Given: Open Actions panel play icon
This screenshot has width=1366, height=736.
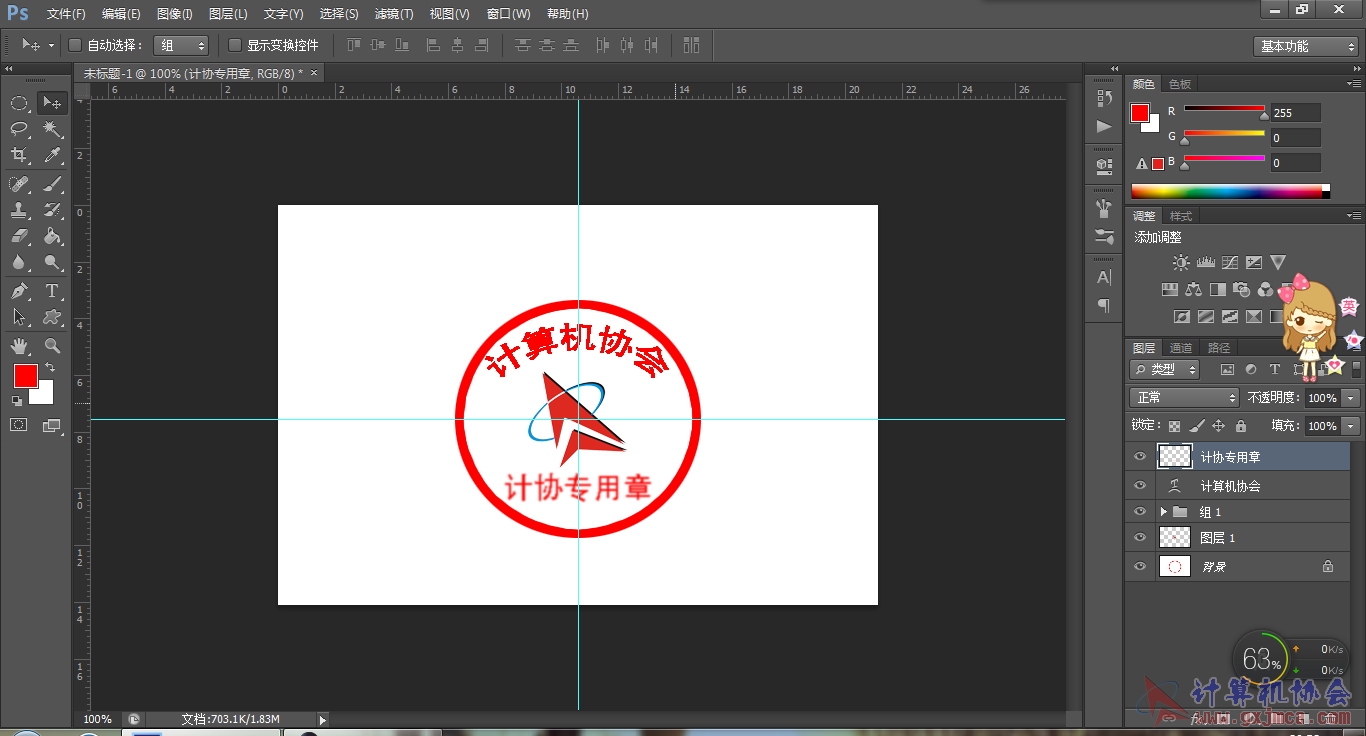Looking at the screenshot, I should coord(1104,127).
